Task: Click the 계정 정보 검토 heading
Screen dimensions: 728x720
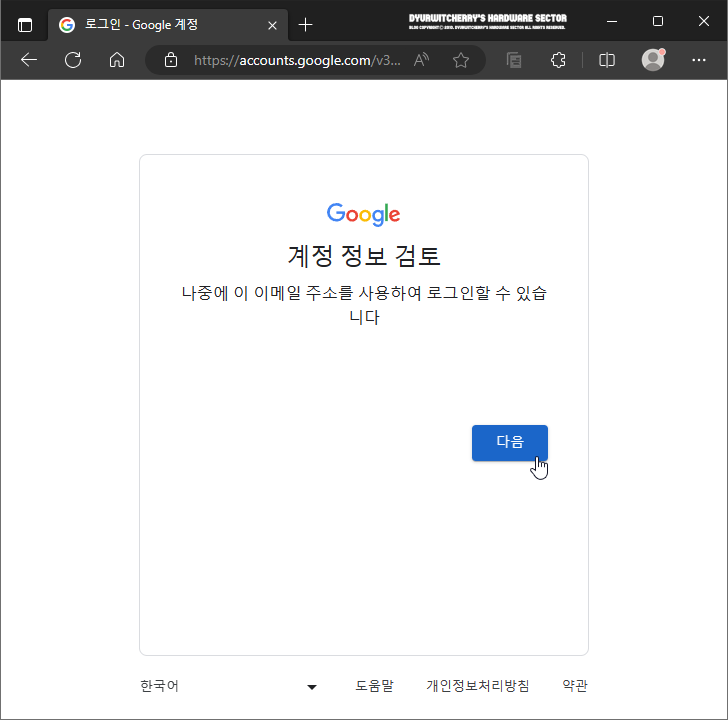Action: (364, 256)
